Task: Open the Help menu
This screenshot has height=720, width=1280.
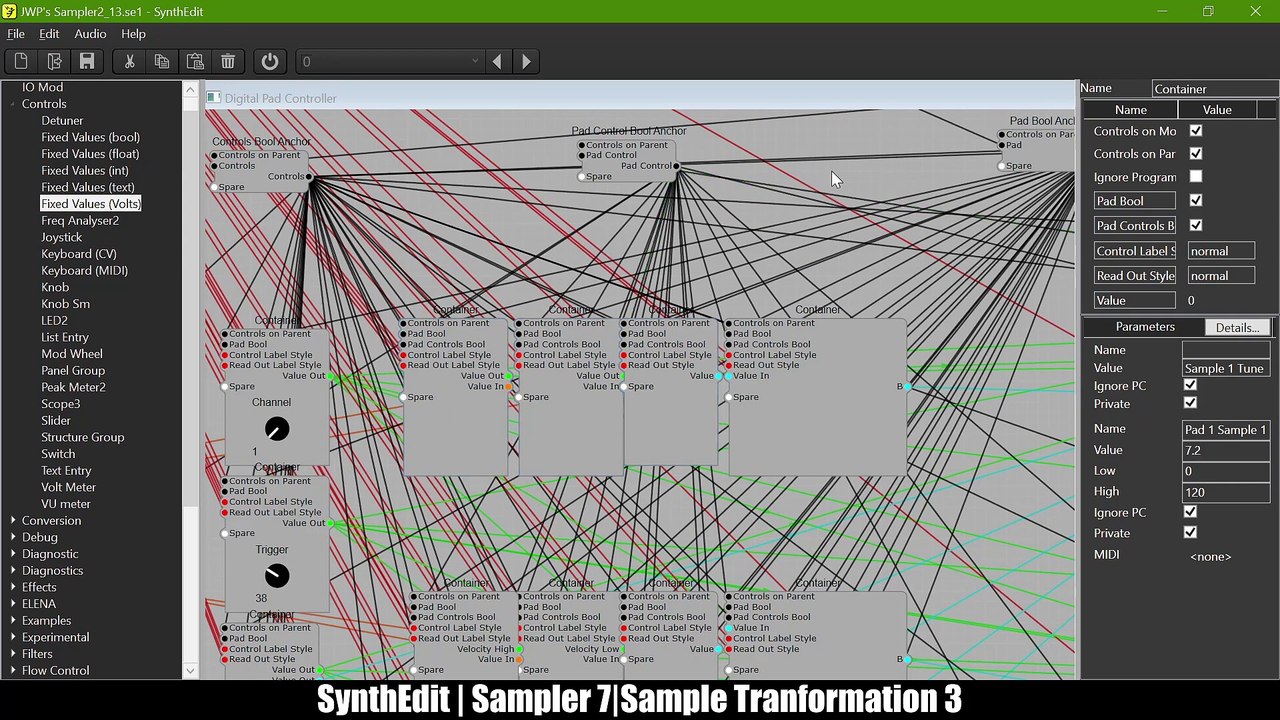Action: click(133, 34)
